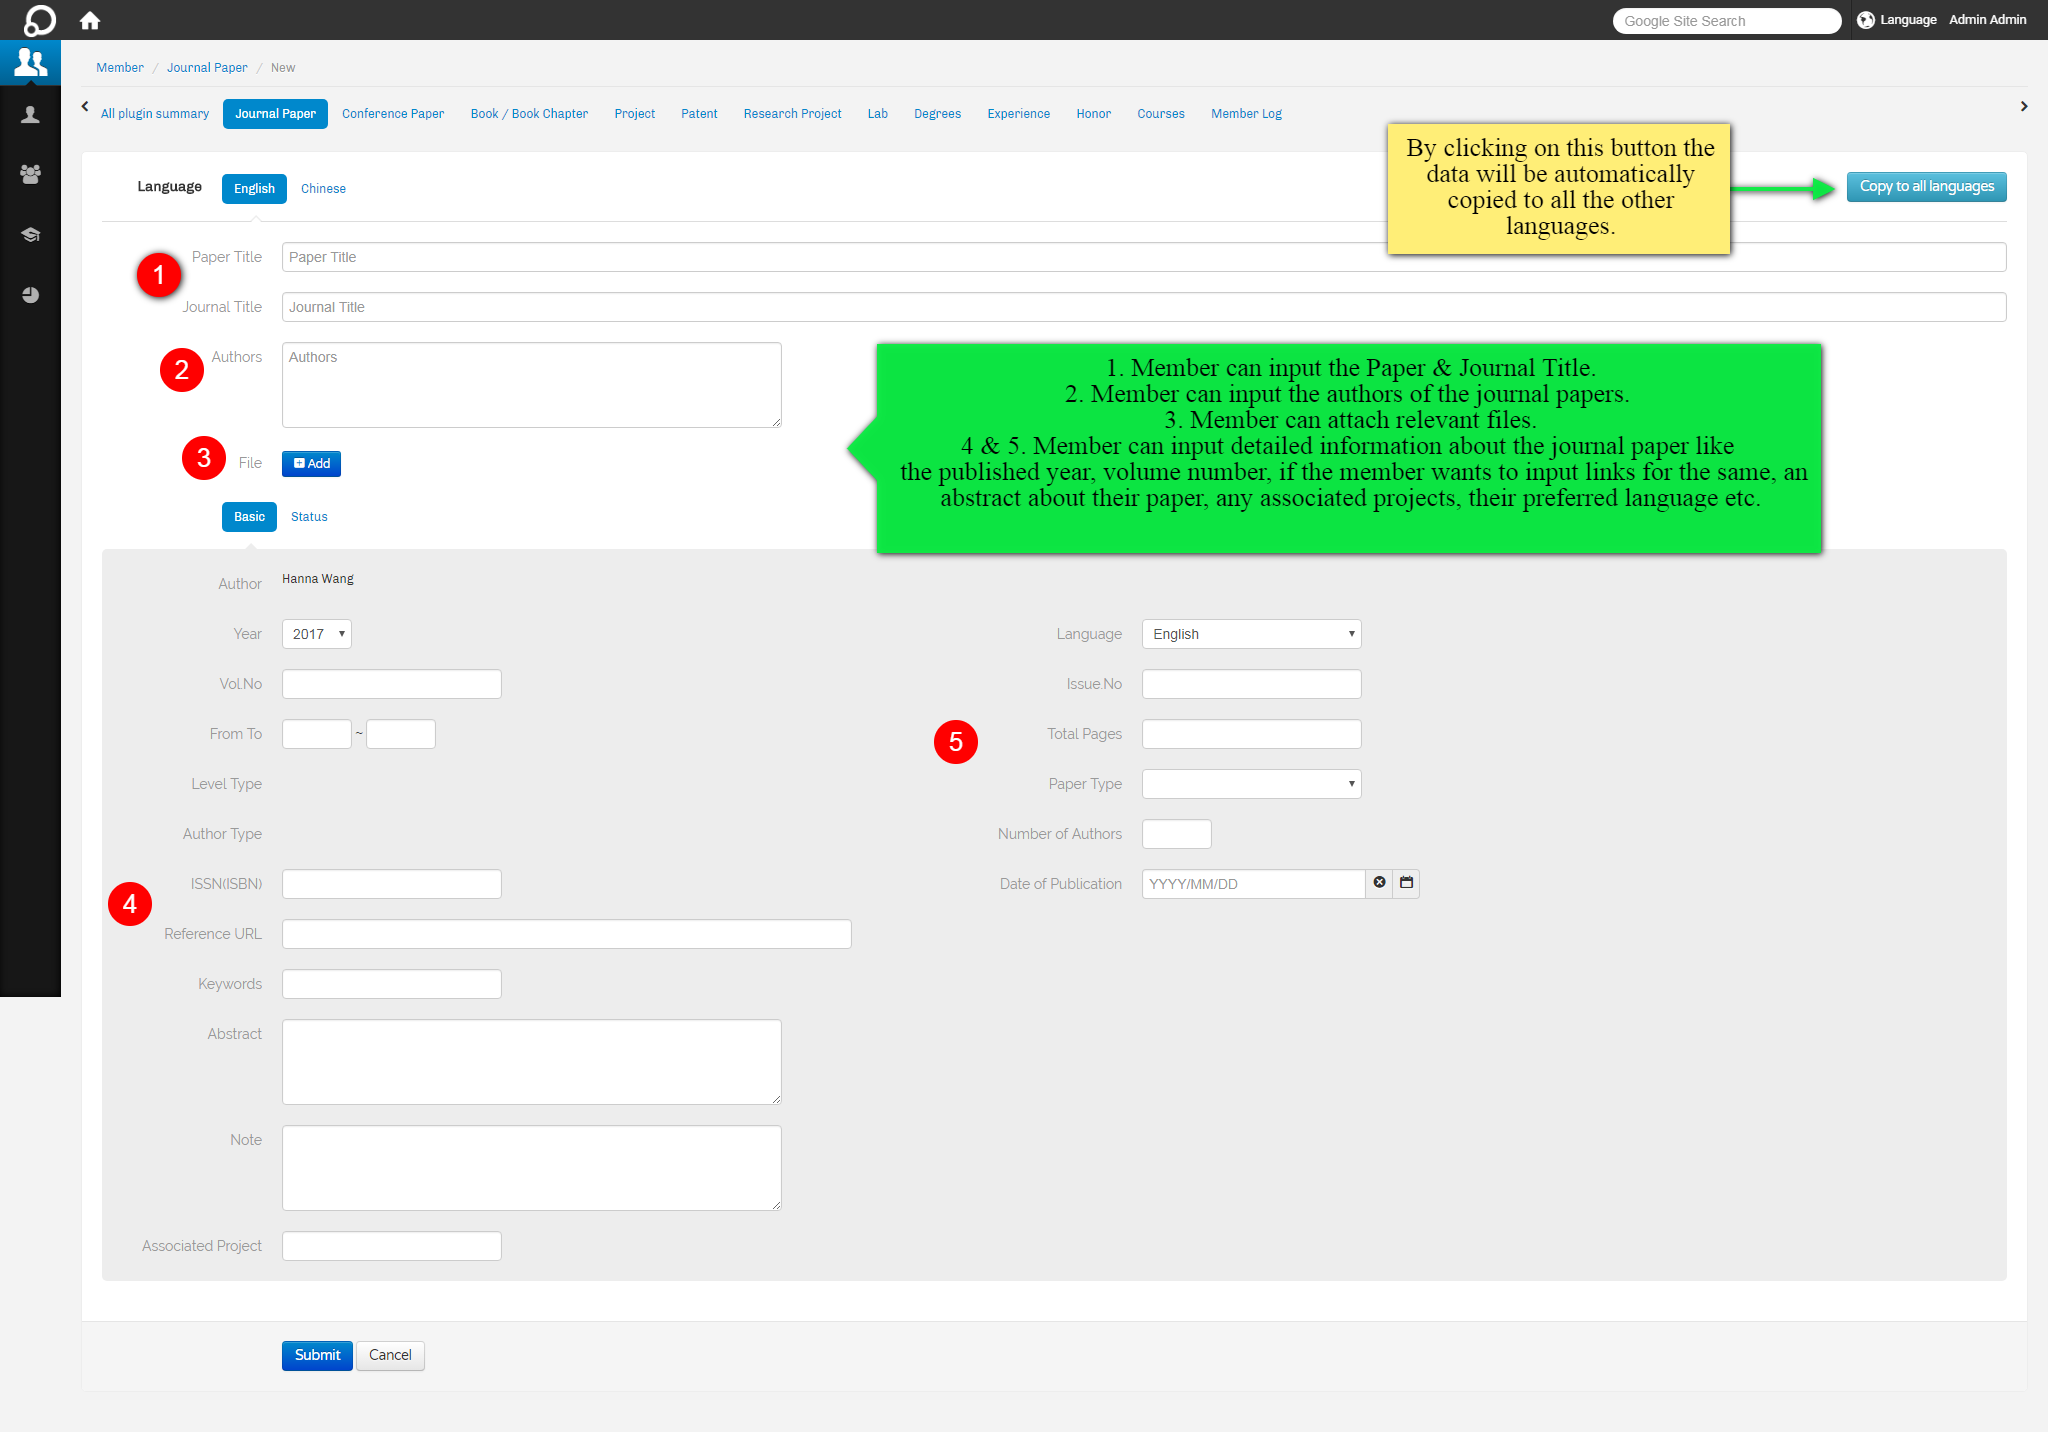
Task: Open the pie chart sidebar icon
Action: click(x=30, y=295)
